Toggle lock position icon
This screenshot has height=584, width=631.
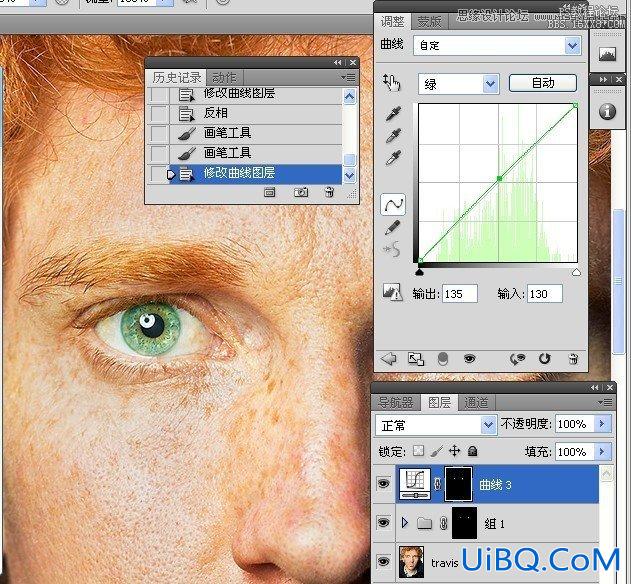454,451
